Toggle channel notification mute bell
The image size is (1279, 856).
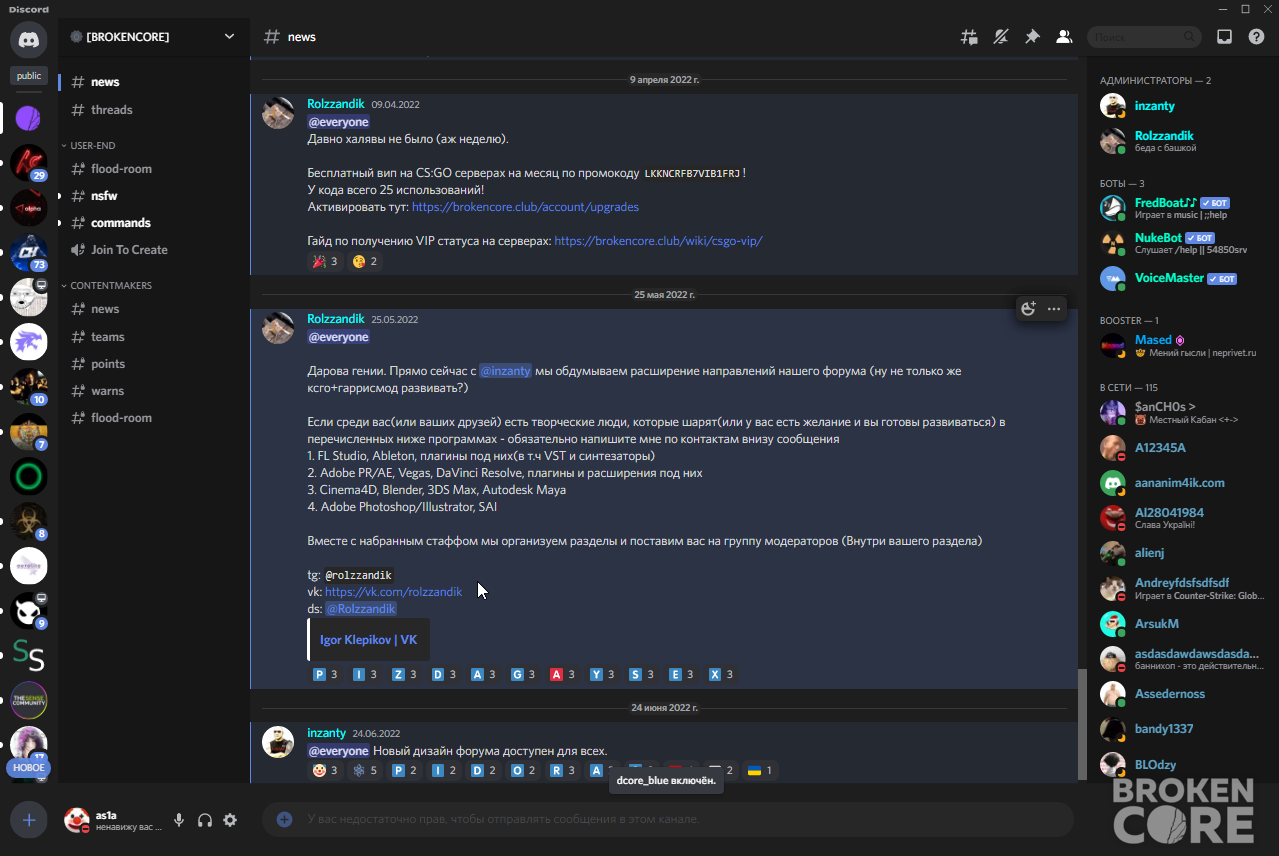pyautogui.click(x=1000, y=37)
